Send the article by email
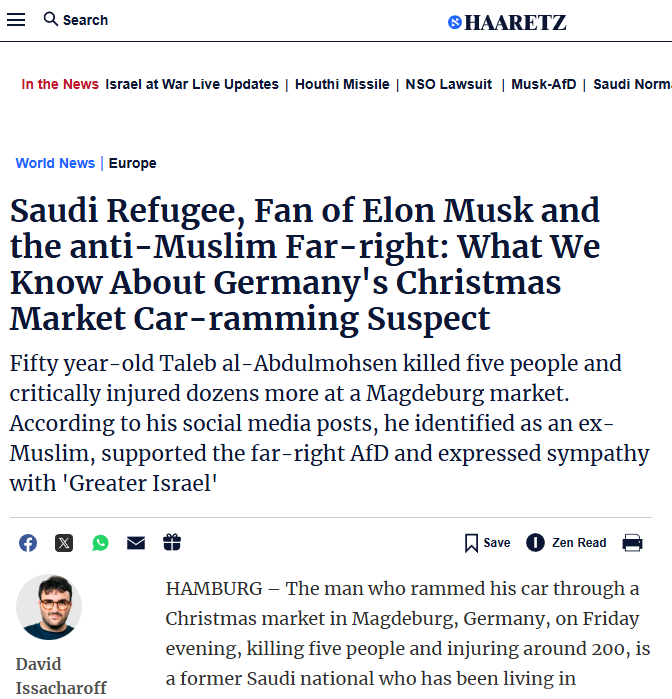The width and height of the screenshot is (672, 699). pyautogui.click(x=136, y=543)
